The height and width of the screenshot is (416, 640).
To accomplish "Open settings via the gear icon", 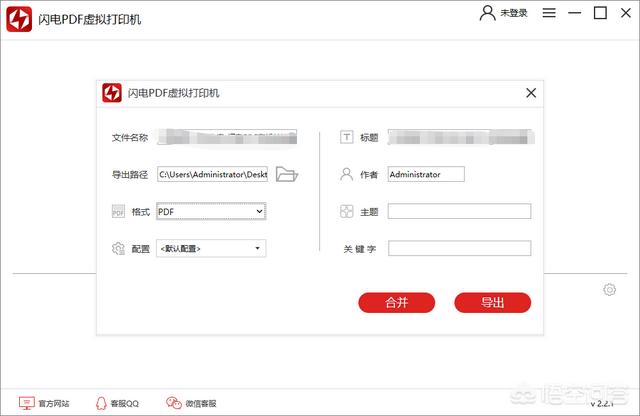I will coord(609,290).
